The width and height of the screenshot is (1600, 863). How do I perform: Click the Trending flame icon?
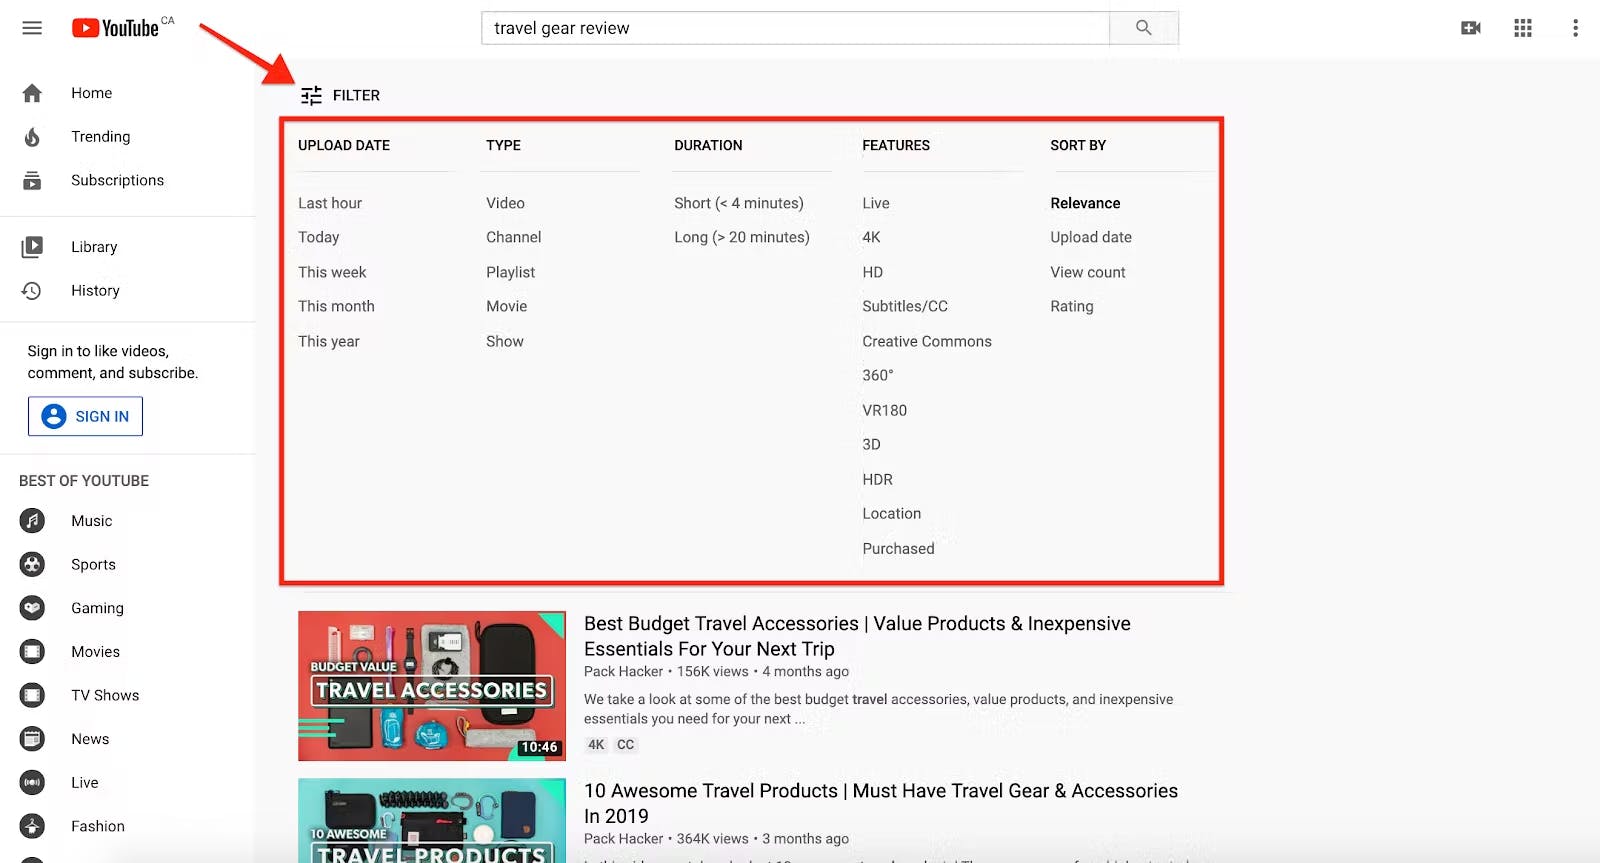32,137
